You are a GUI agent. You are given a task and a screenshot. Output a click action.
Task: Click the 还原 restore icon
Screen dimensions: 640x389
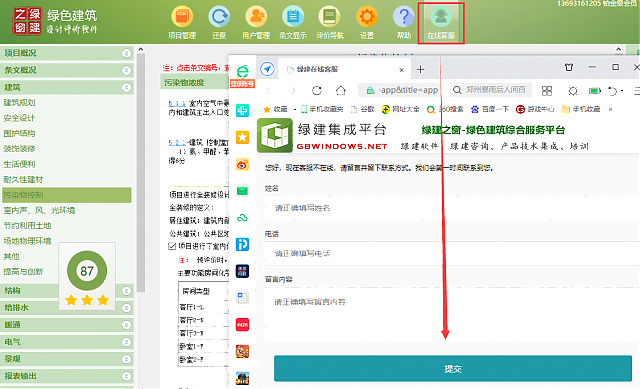219,17
